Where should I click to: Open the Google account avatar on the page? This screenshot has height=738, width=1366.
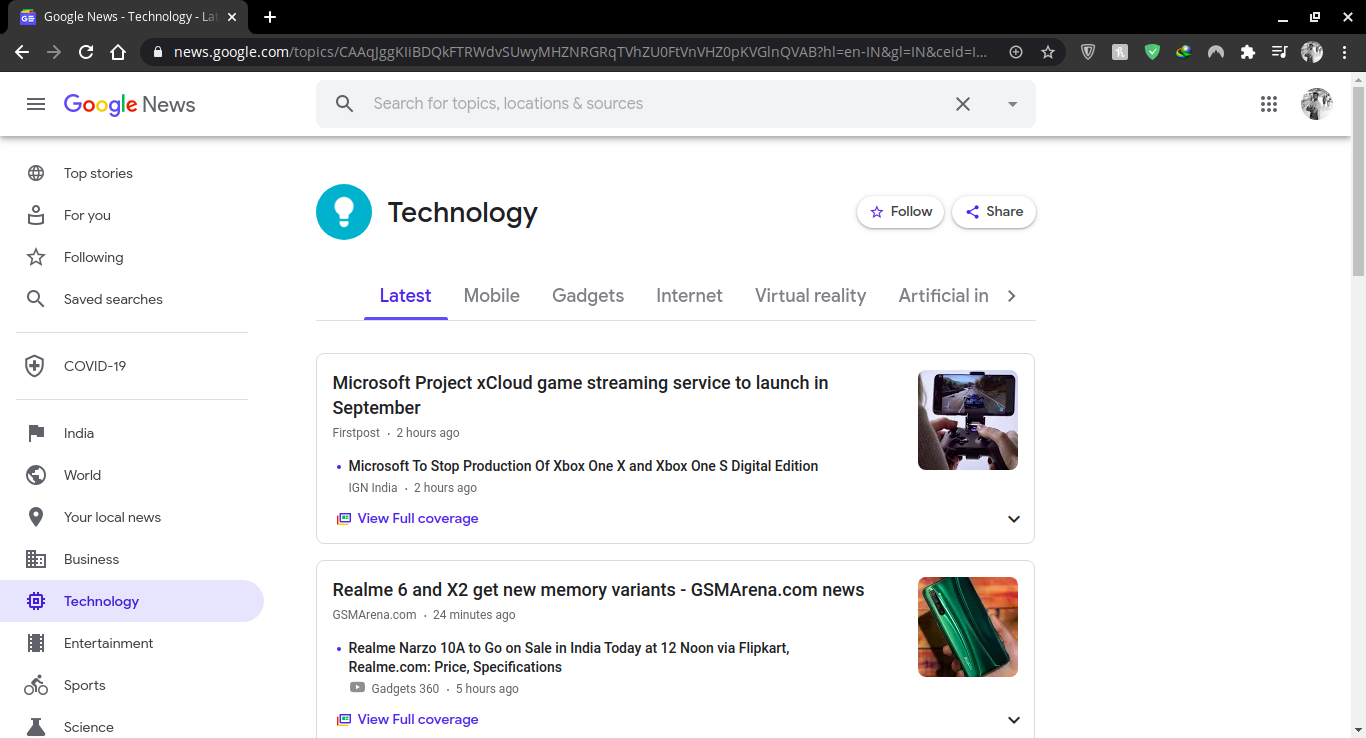[x=1316, y=104]
